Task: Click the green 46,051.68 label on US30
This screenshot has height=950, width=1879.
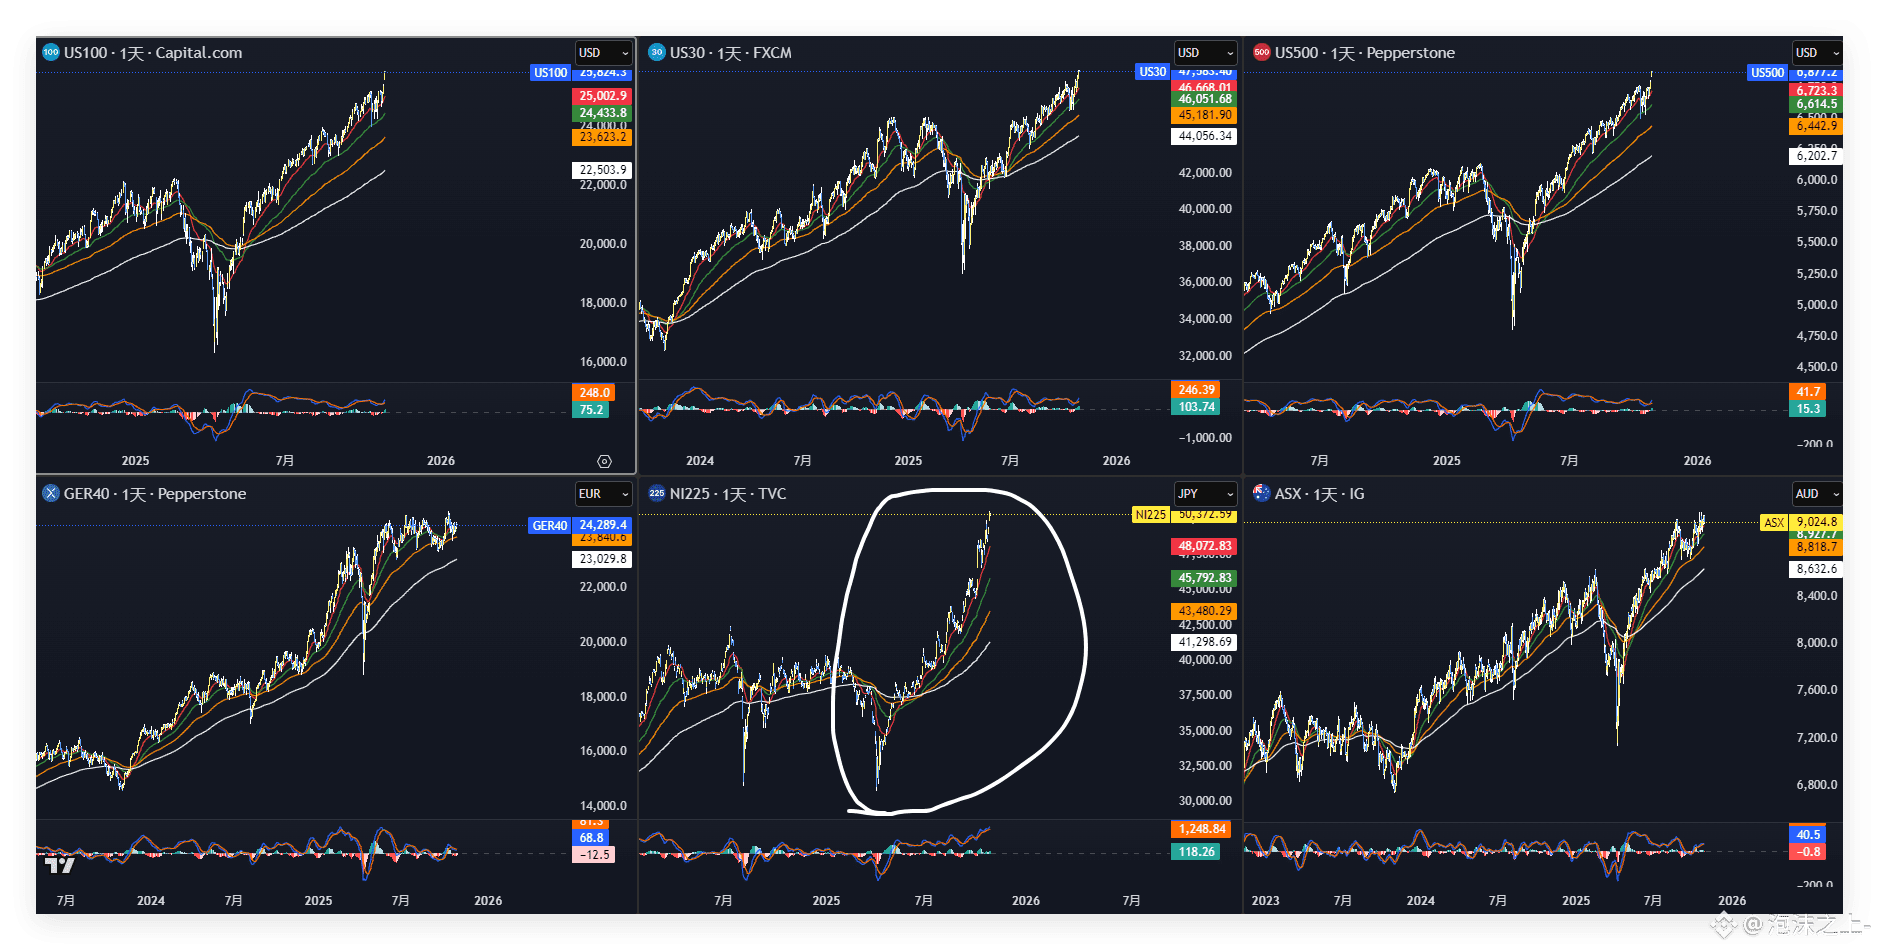Action: tap(1205, 99)
